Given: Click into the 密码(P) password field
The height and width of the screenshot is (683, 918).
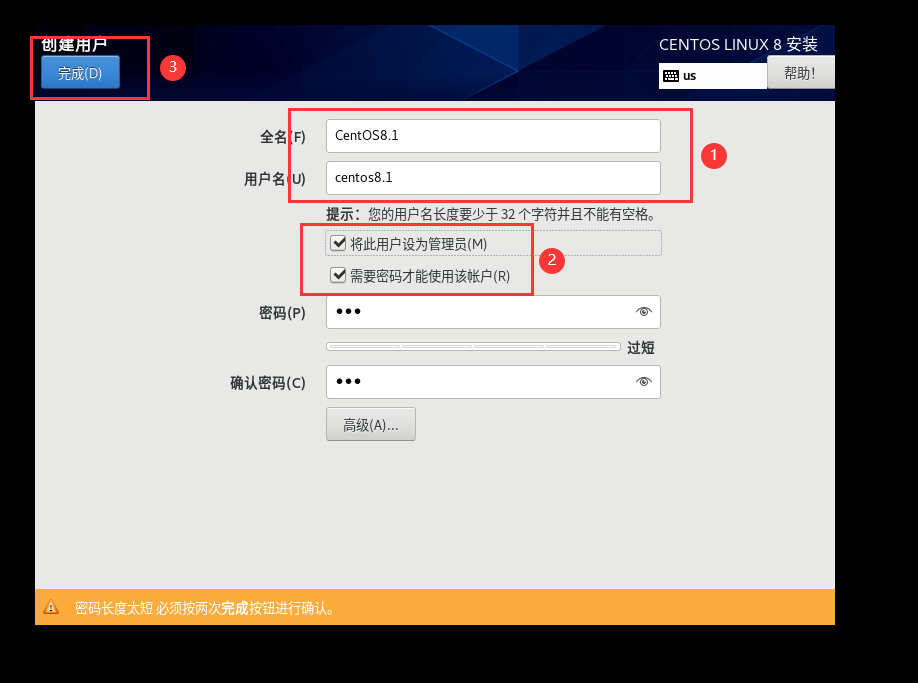Looking at the screenshot, I should click(493, 312).
